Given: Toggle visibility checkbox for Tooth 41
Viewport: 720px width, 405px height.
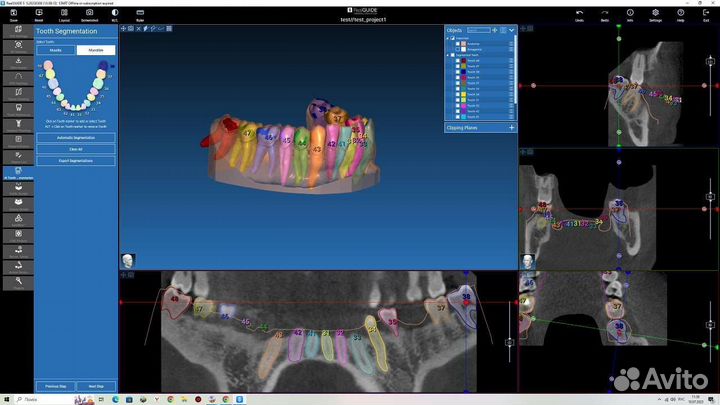Looking at the screenshot, I should click(457, 117).
